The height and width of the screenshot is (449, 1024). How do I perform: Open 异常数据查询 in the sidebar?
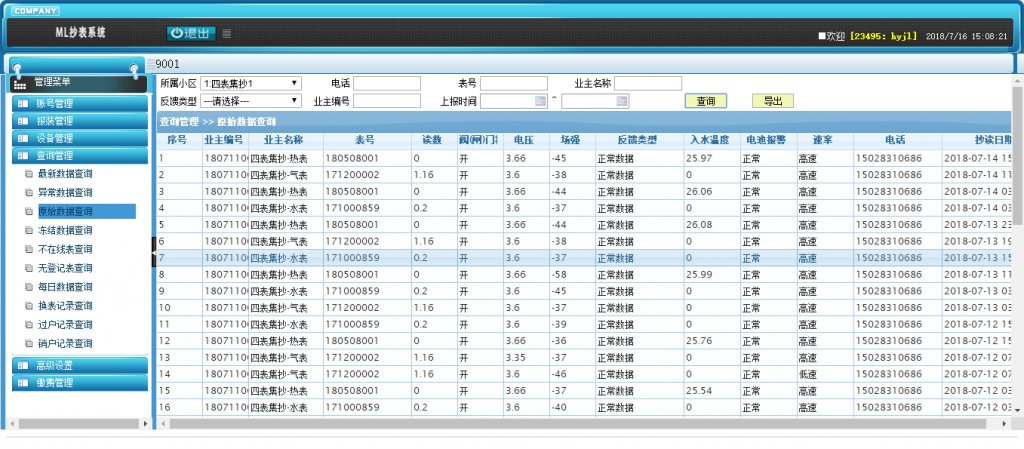(x=65, y=192)
